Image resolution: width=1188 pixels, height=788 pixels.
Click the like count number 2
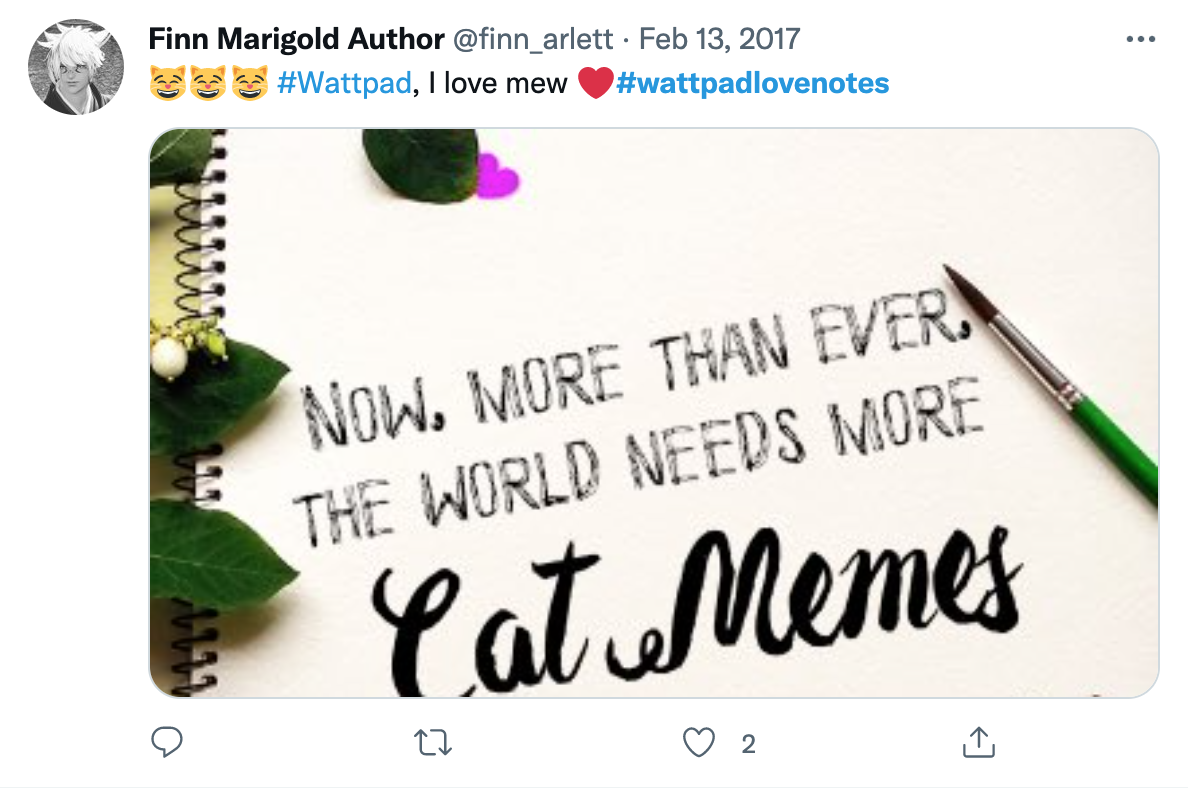(748, 743)
